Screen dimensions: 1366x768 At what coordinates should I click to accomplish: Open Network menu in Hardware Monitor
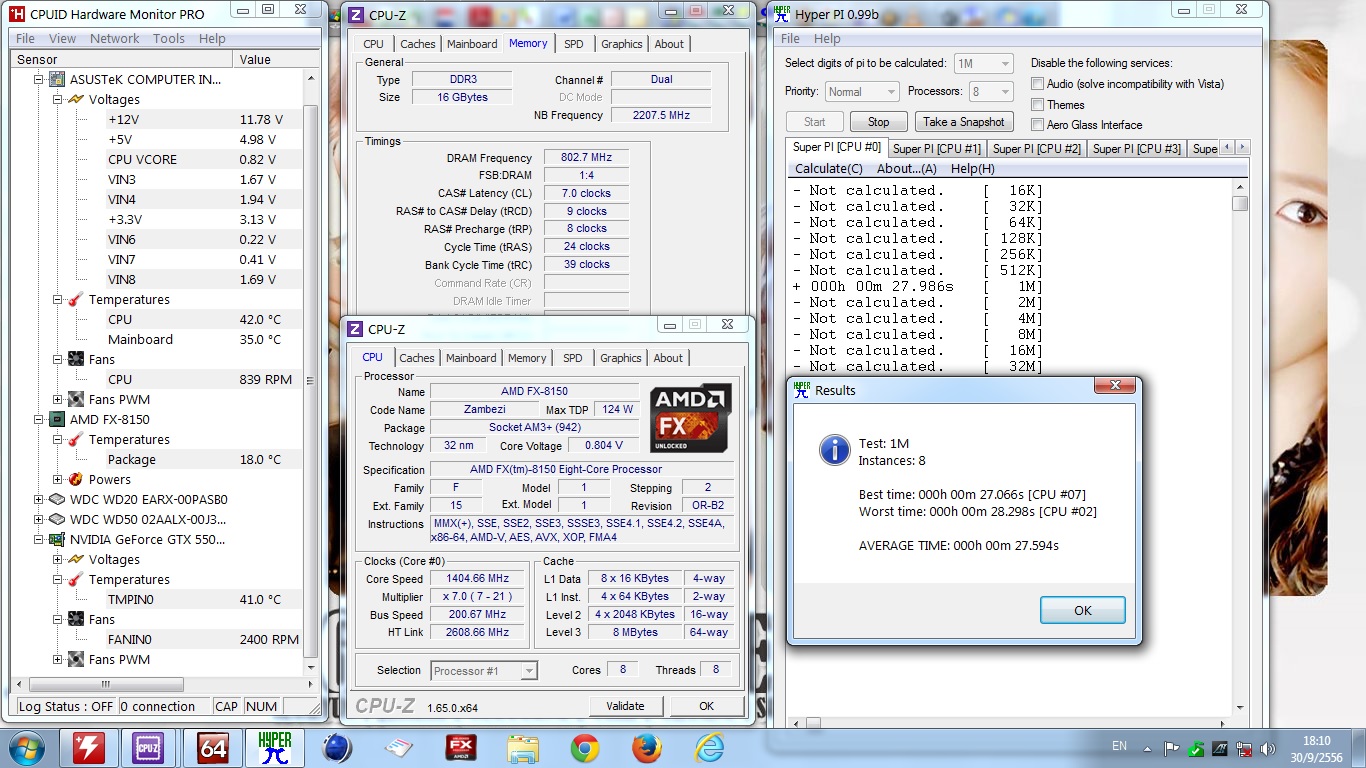click(115, 38)
